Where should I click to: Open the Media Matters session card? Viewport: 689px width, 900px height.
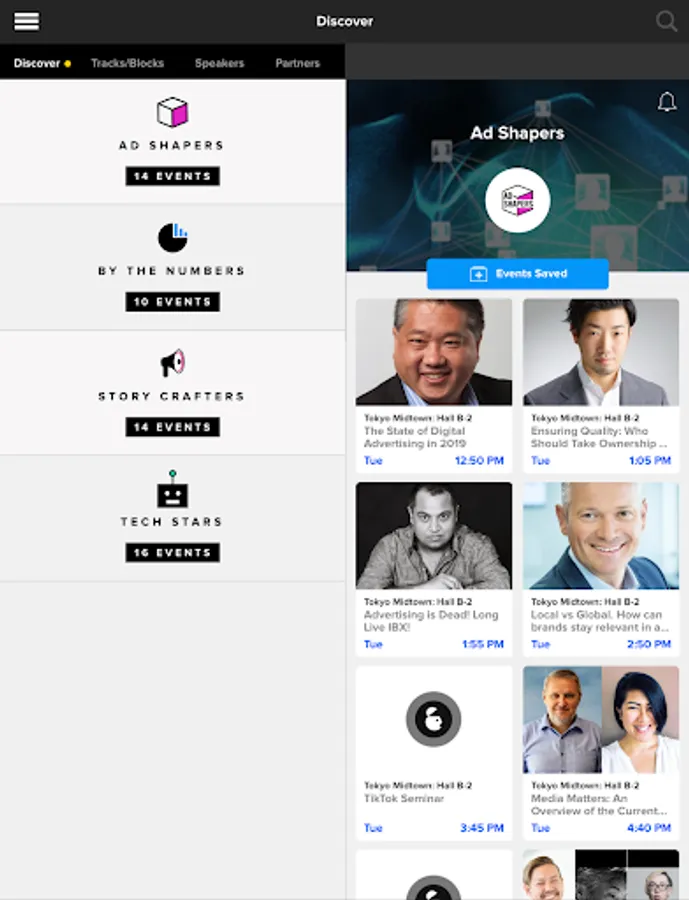(x=601, y=752)
